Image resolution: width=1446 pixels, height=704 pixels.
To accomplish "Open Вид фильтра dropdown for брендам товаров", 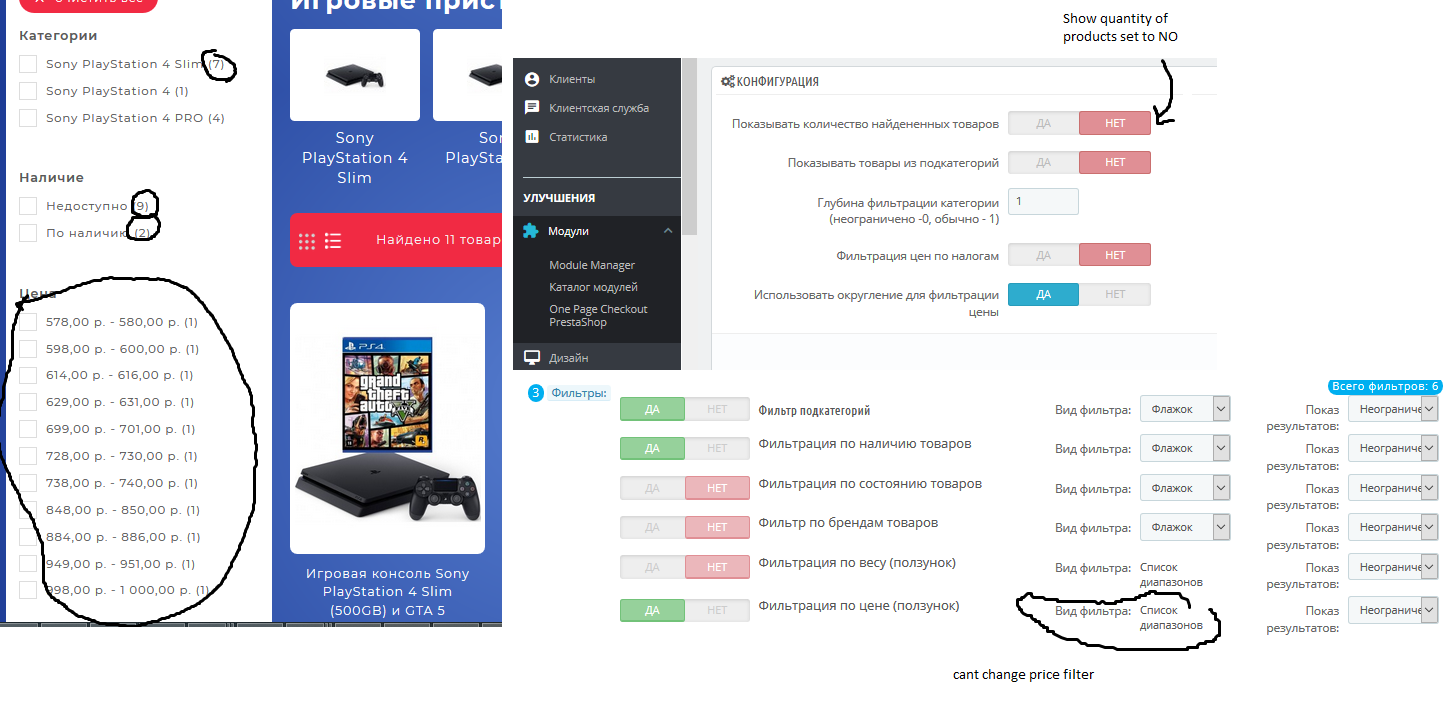I will (1185, 527).
